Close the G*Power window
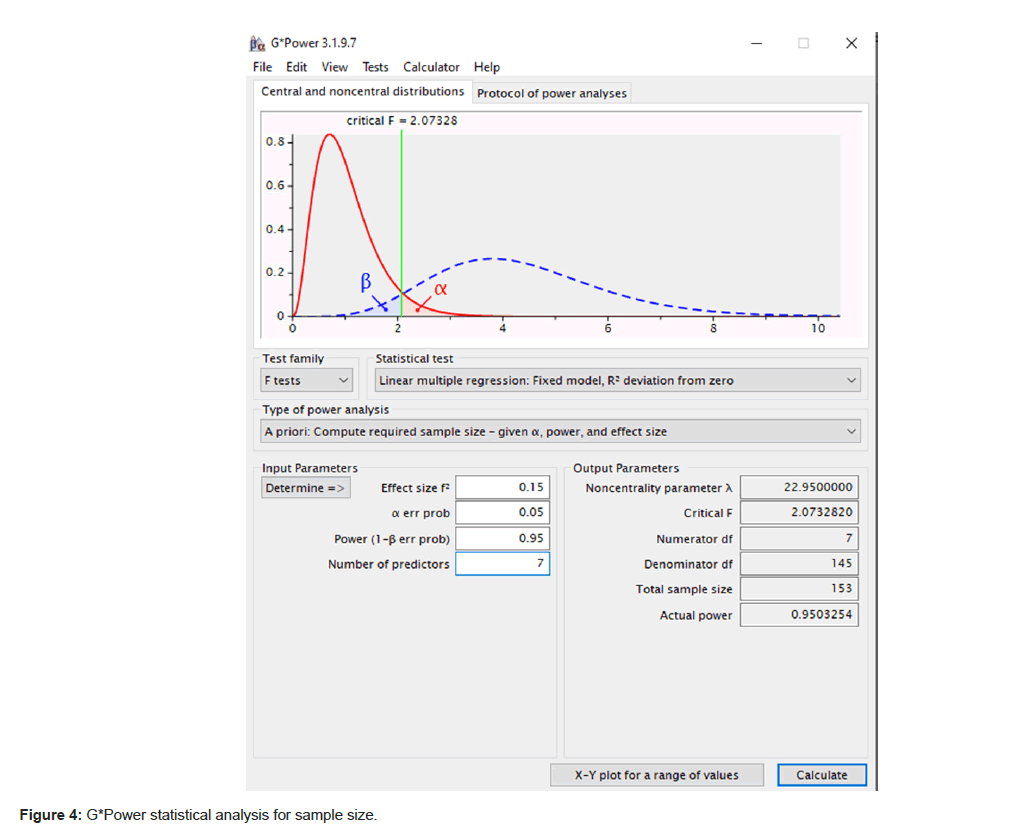 coord(851,43)
